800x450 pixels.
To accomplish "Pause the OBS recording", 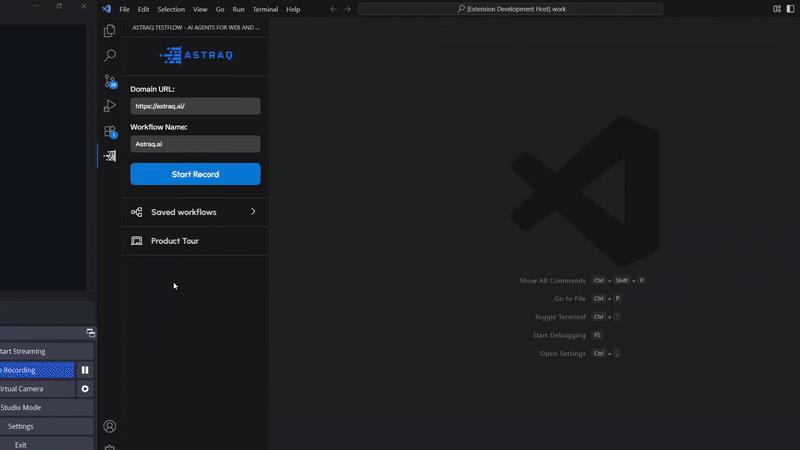I will click(85, 370).
